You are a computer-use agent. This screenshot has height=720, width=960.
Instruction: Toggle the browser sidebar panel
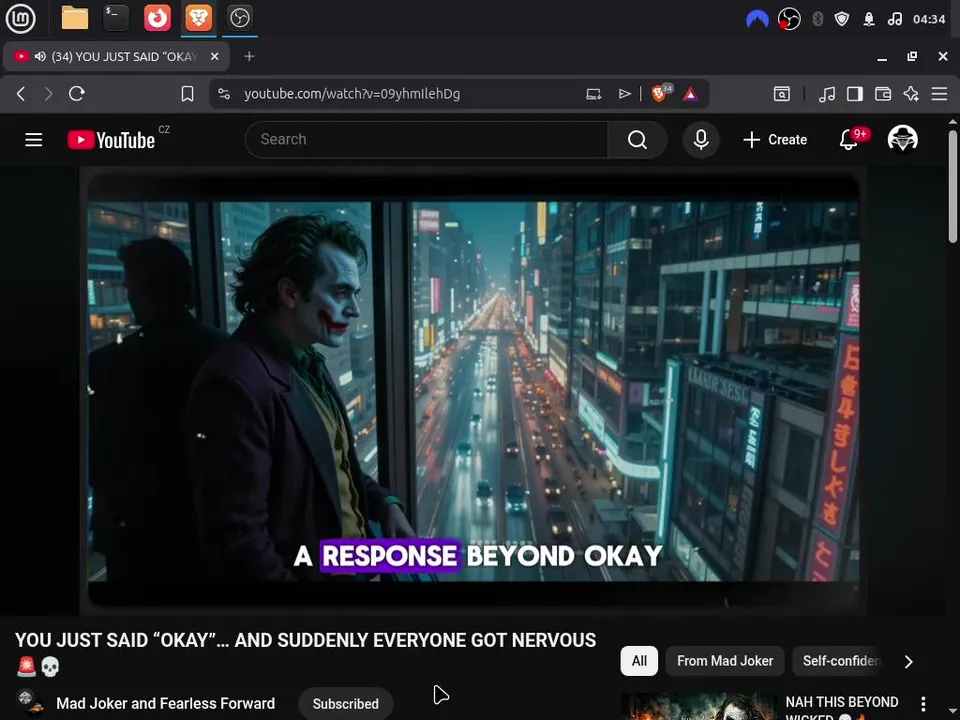click(855, 94)
